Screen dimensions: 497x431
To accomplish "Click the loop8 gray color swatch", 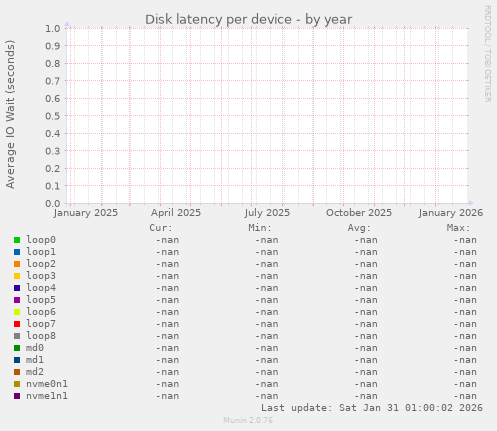I will coord(17,336).
